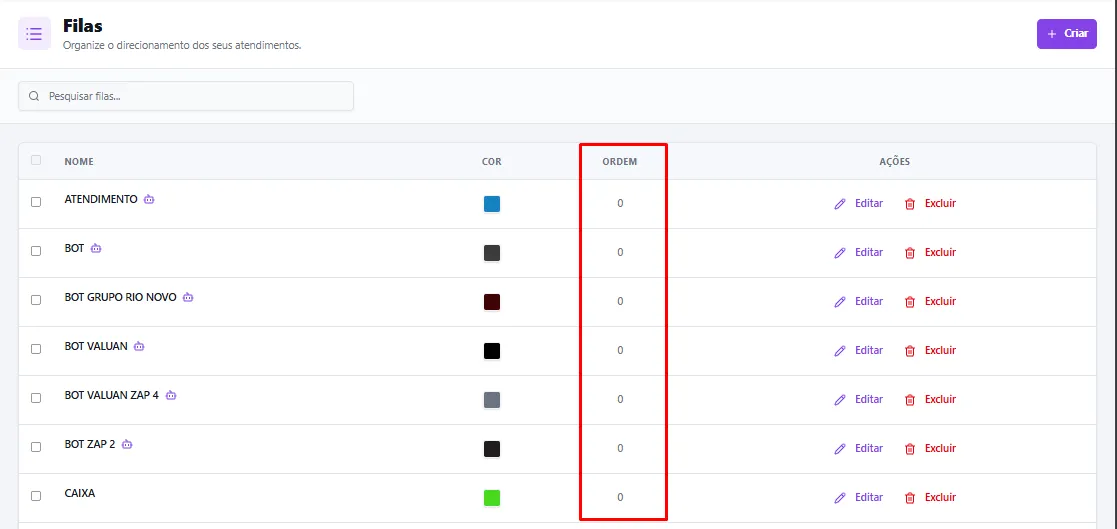Click the bot icon next to ATENDIMENTO

tap(149, 199)
